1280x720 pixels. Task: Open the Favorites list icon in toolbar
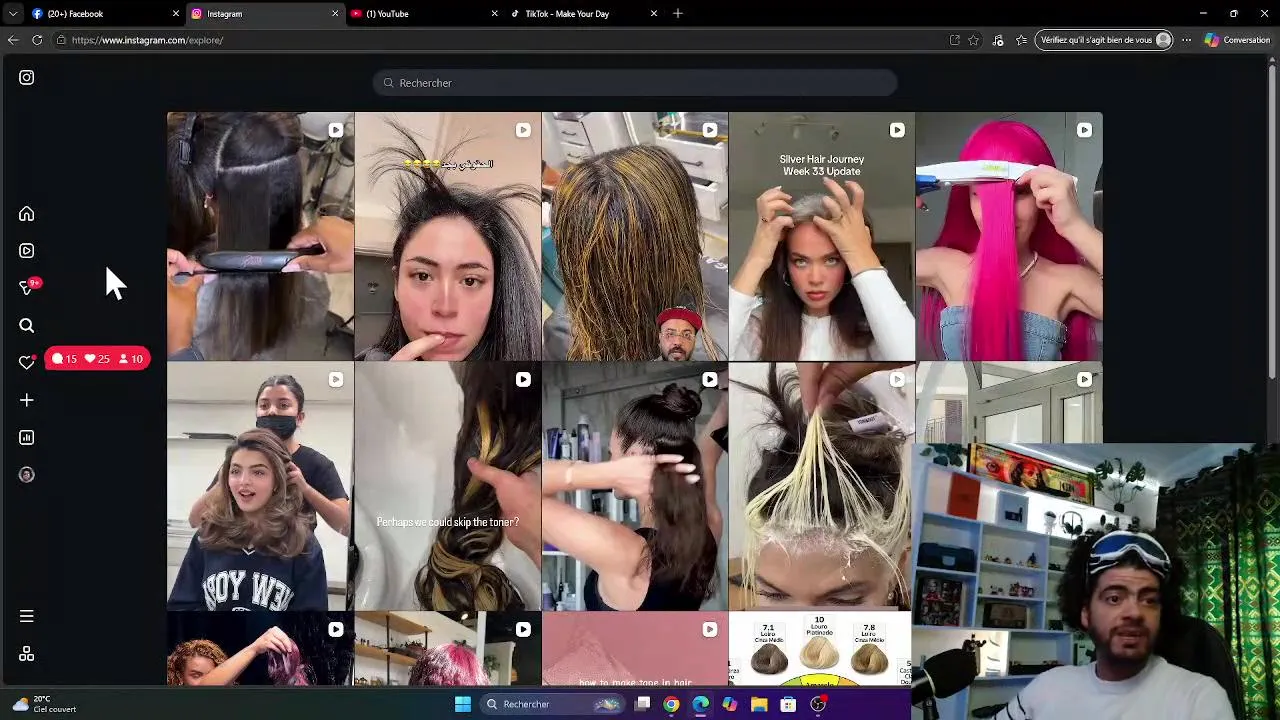click(x=1021, y=40)
